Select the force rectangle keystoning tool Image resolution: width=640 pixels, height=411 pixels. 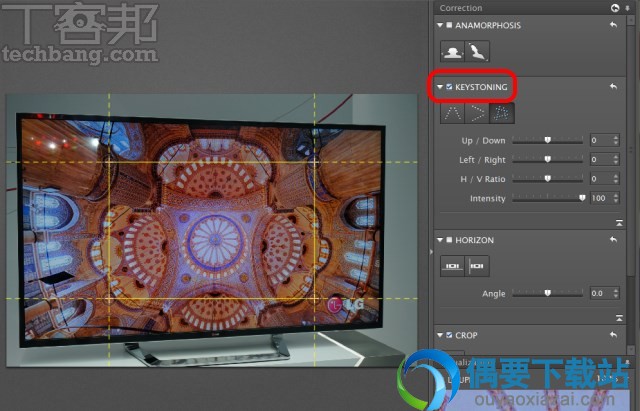pos(502,113)
